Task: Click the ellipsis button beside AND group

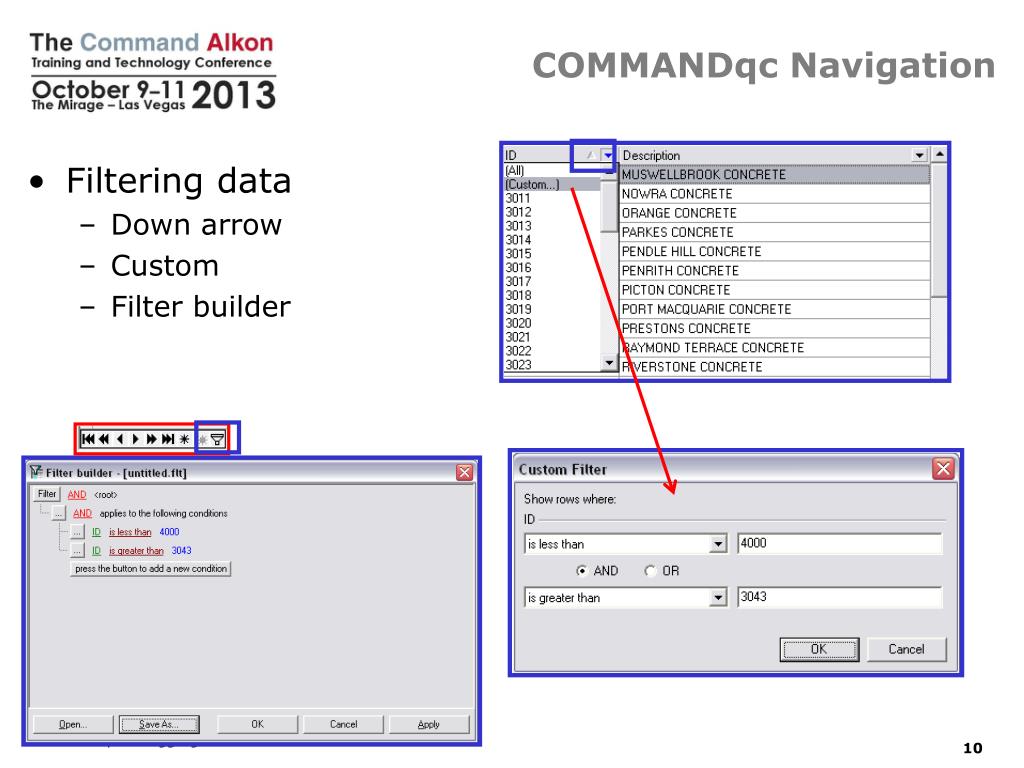Action: (59, 513)
